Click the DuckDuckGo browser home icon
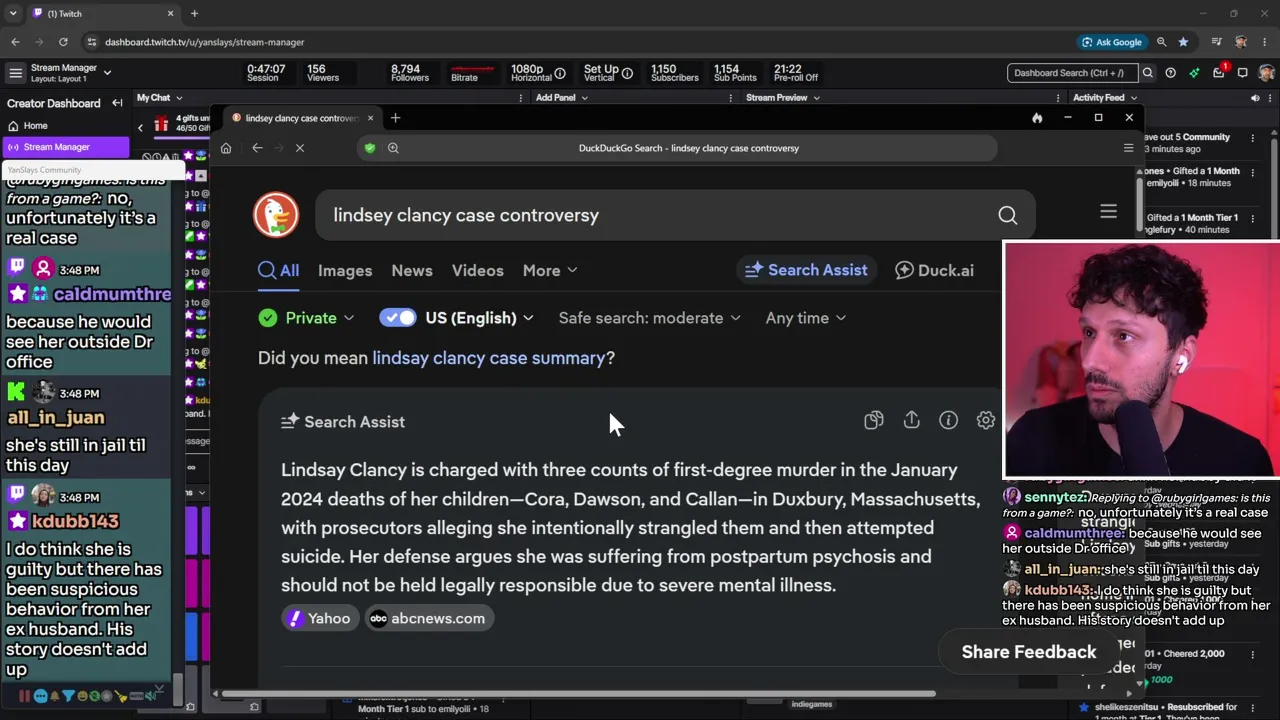This screenshot has height=720, width=1280. 226,148
